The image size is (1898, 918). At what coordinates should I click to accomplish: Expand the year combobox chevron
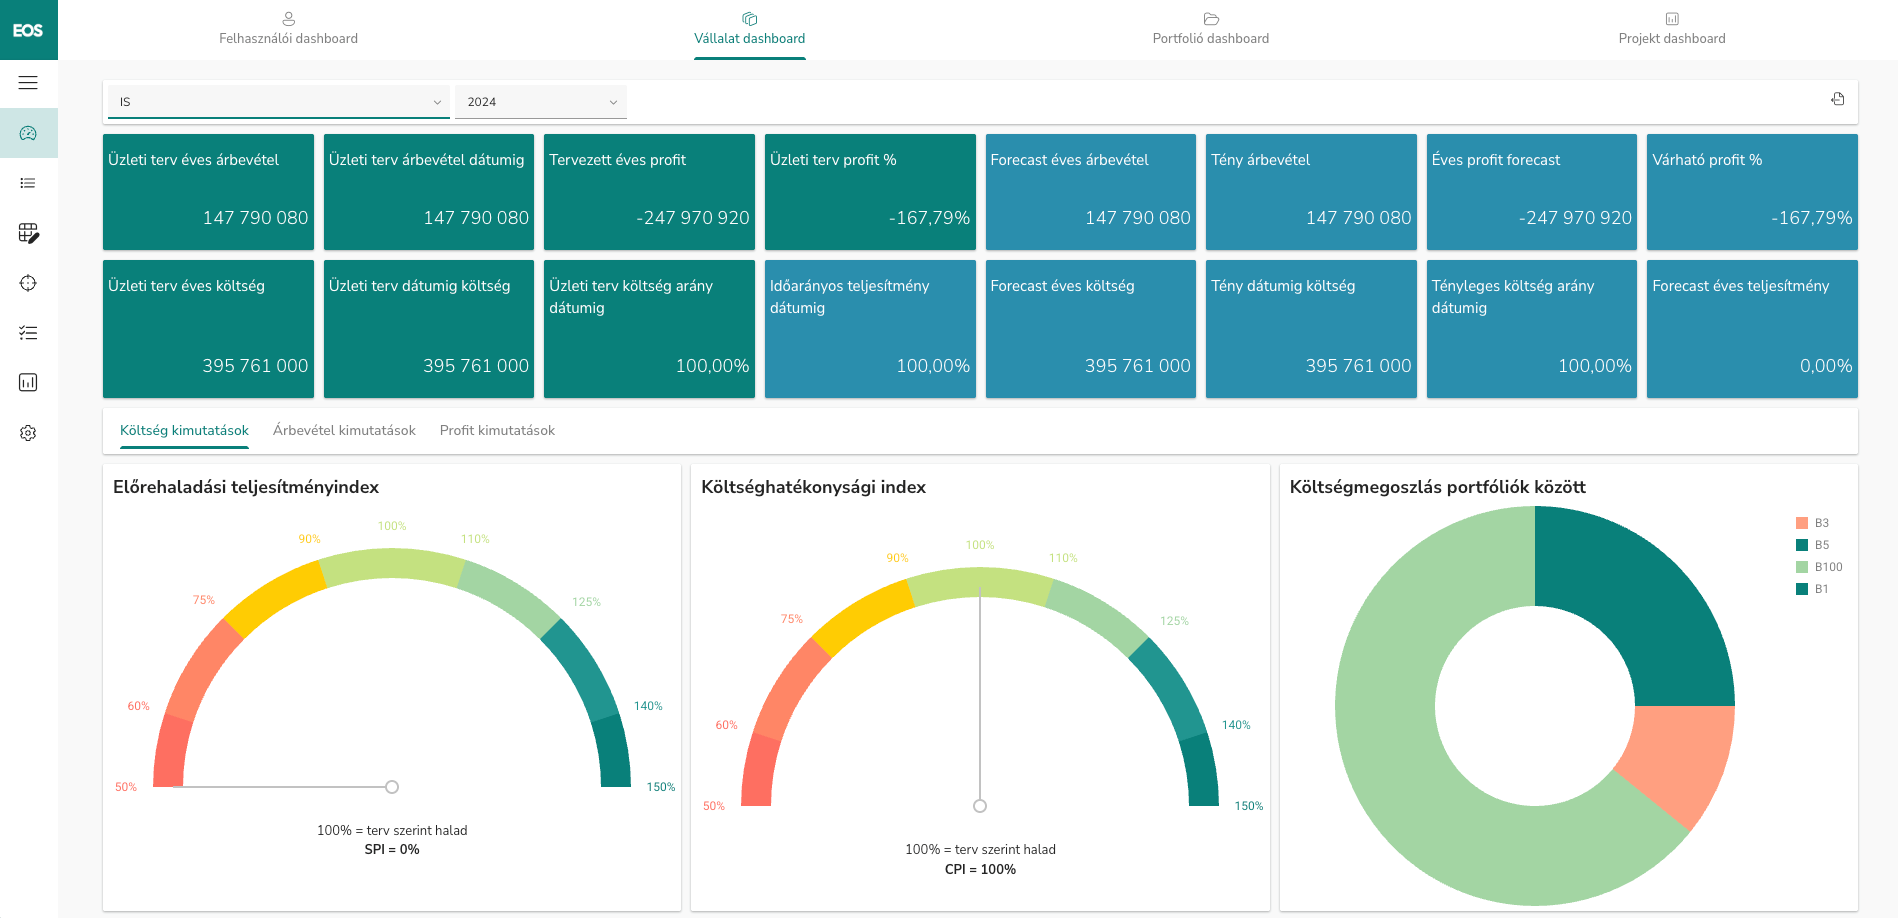[x=612, y=101]
